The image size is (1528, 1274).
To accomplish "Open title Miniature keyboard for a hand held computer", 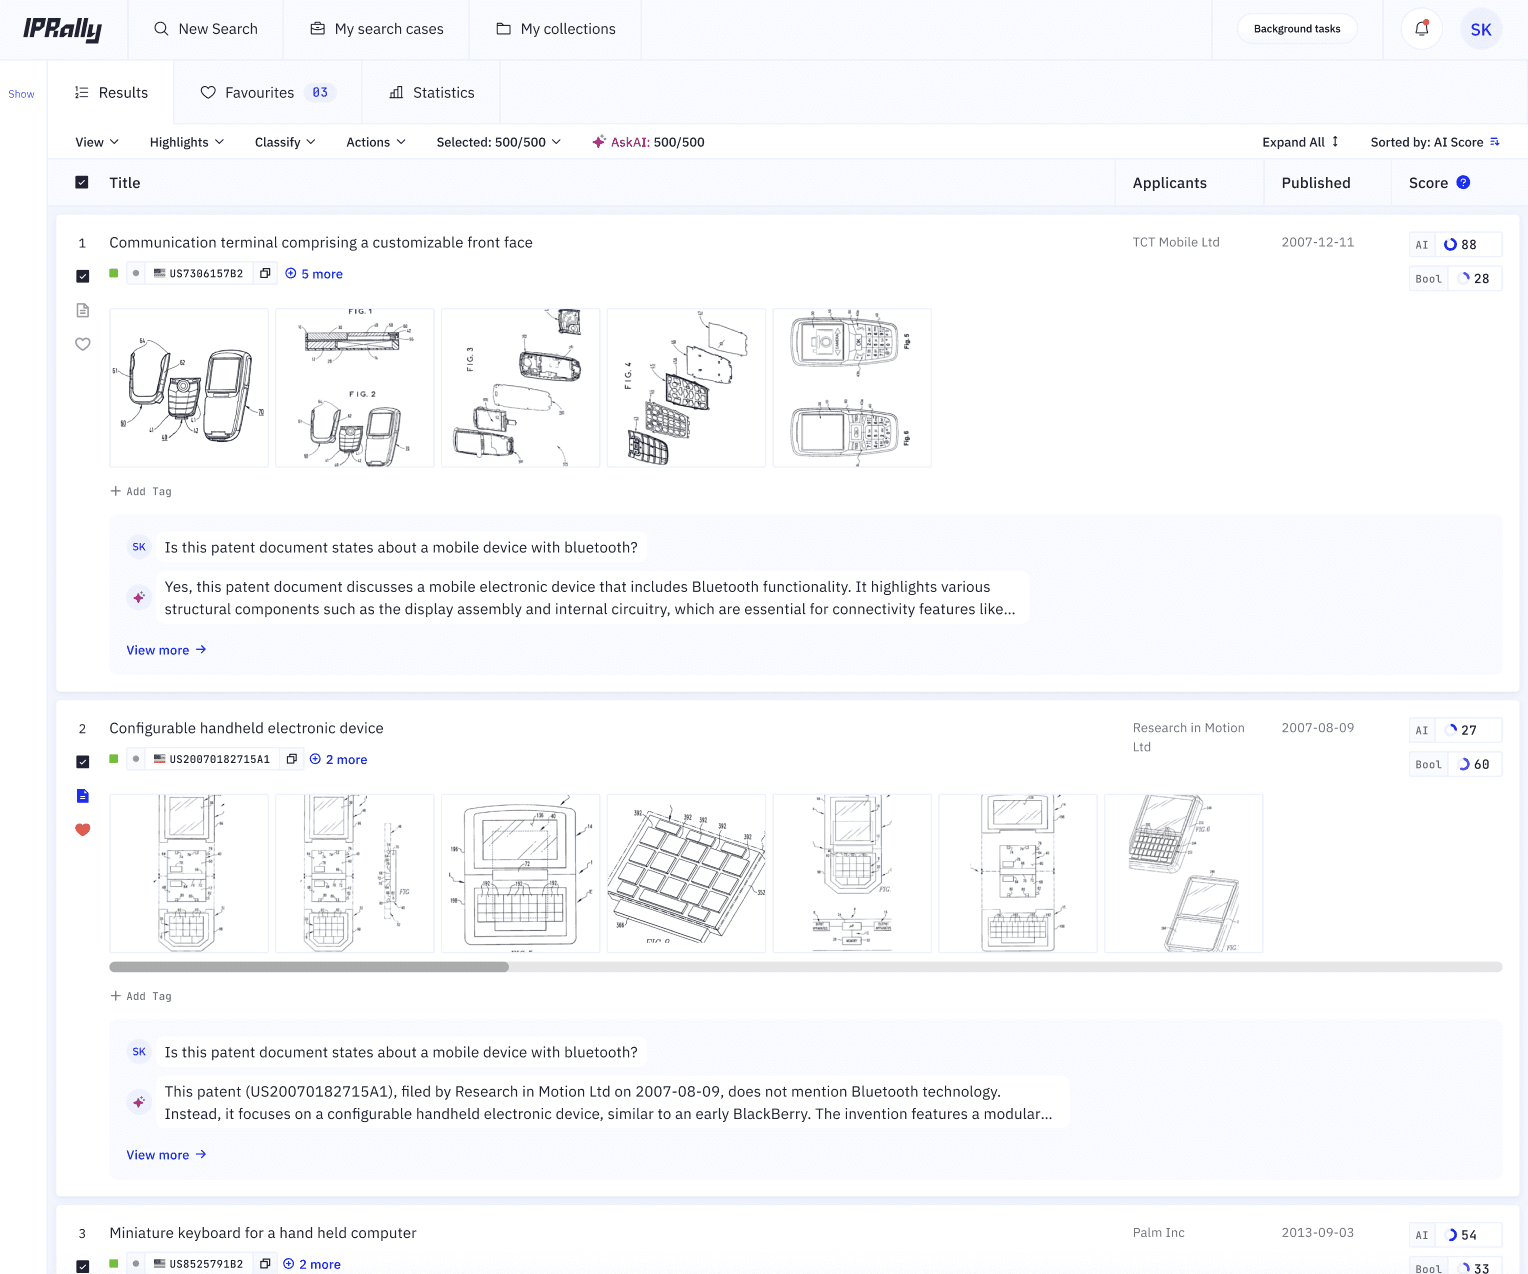I will coord(263,1233).
